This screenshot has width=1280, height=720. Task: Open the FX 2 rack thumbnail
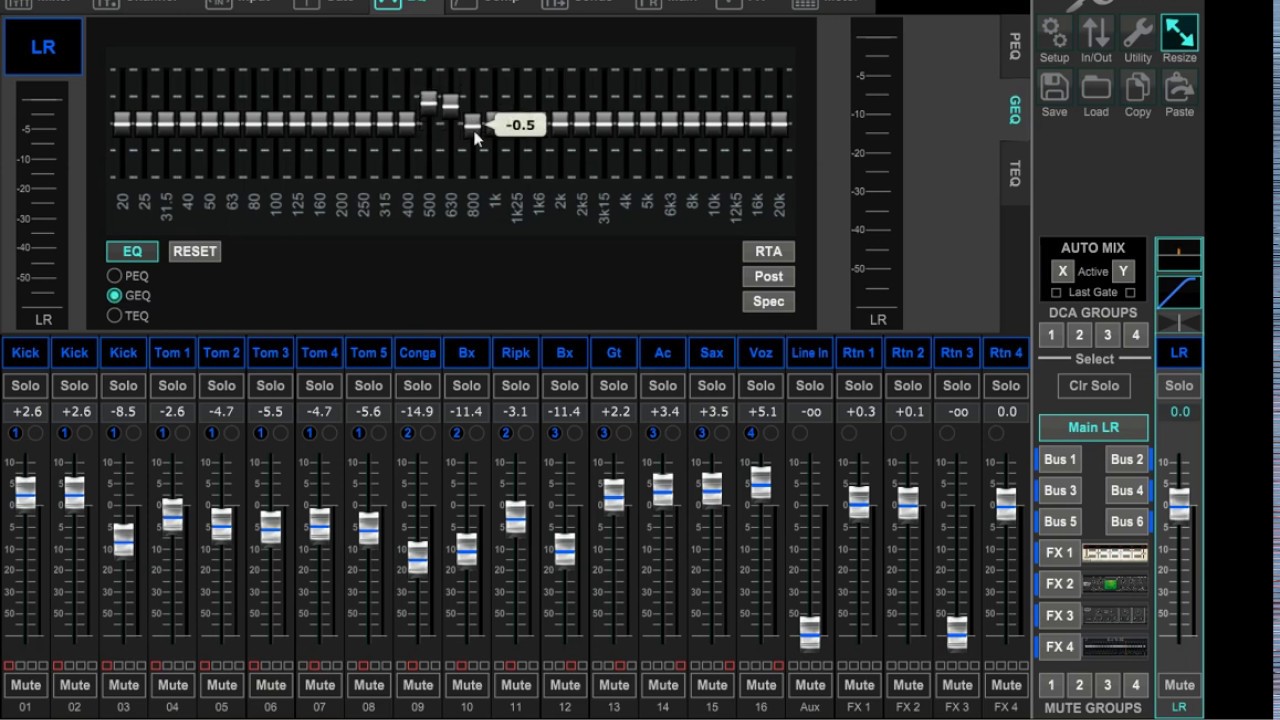pos(1115,584)
